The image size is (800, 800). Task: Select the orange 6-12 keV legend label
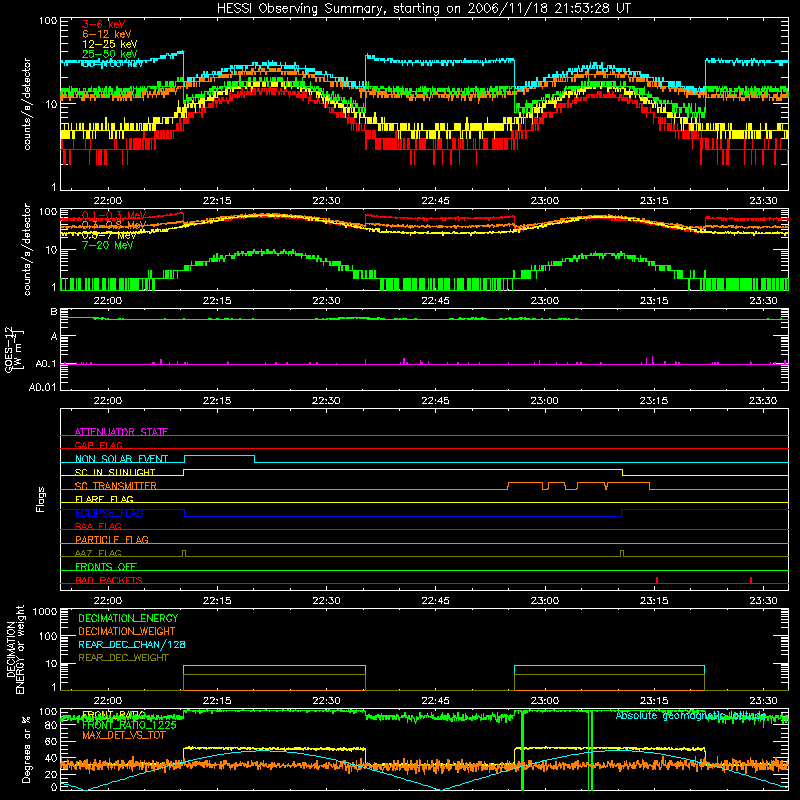(x=107, y=34)
